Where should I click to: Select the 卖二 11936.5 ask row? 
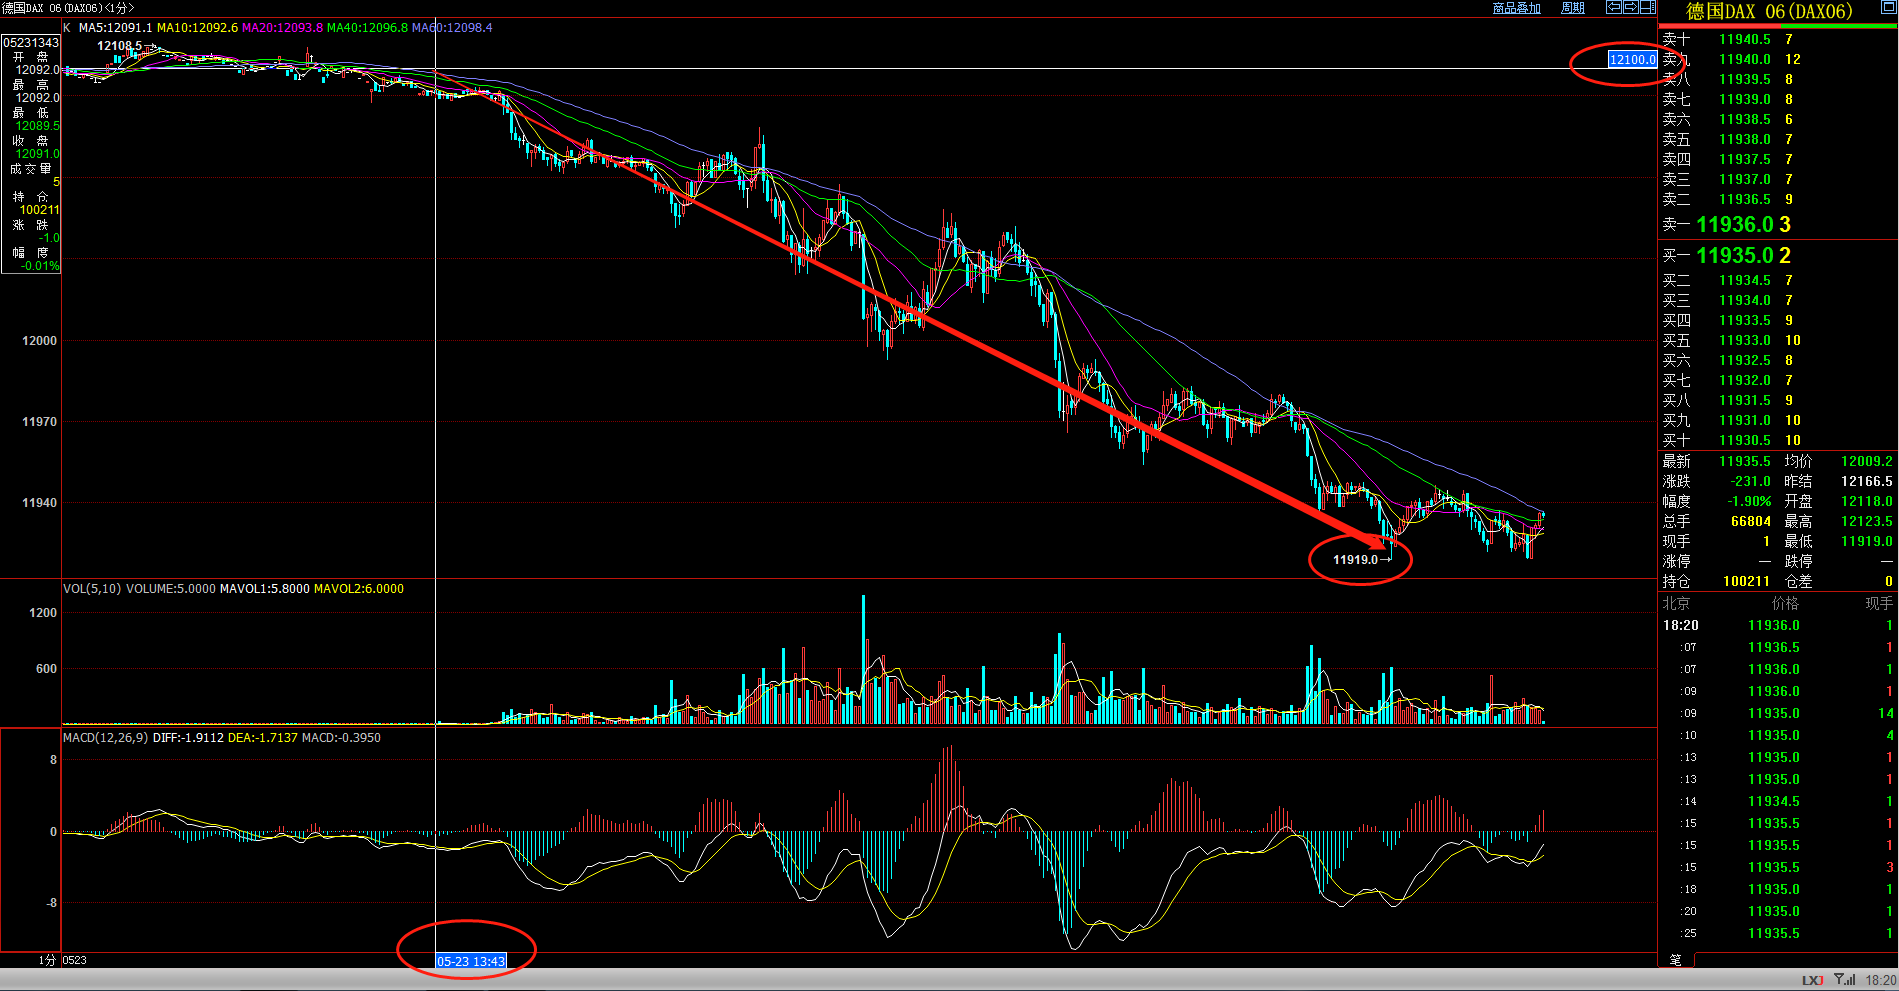coord(1777,199)
